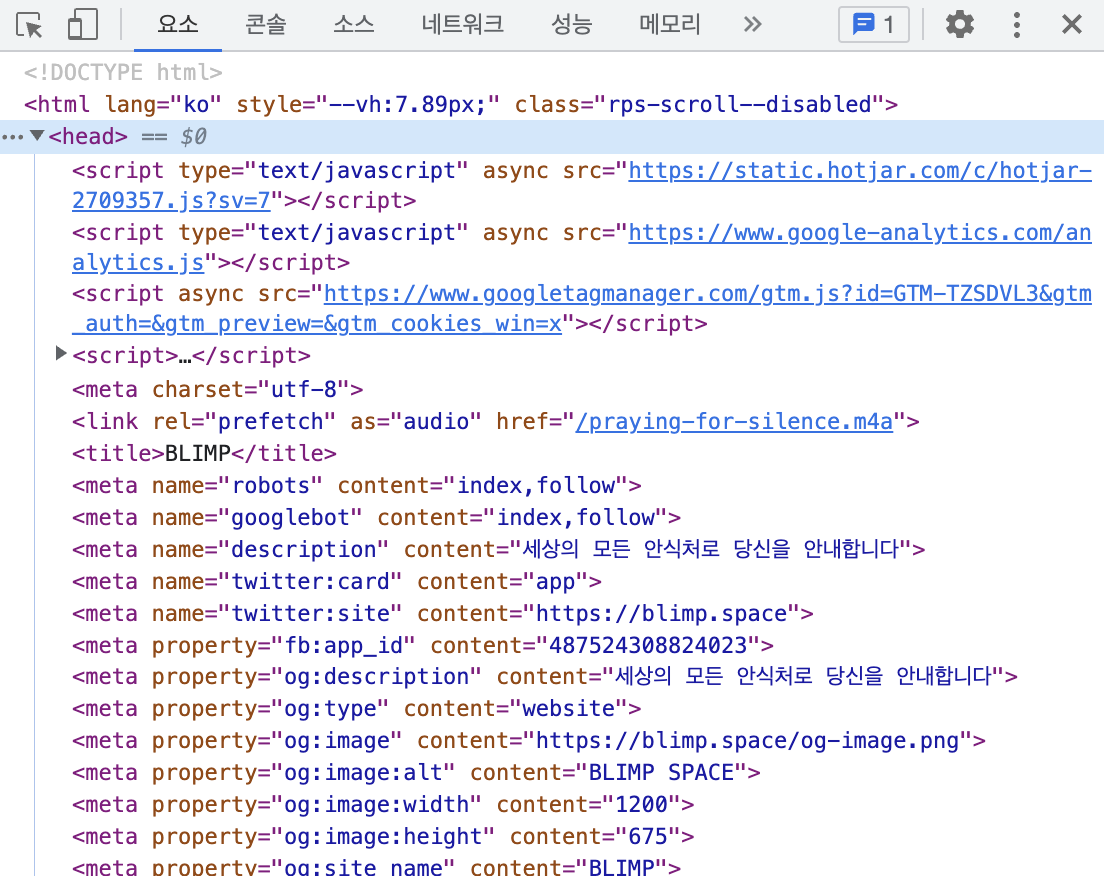Select the meta charset utf-8 node
The image size is (1104, 876).
pyautogui.click(x=218, y=389)
